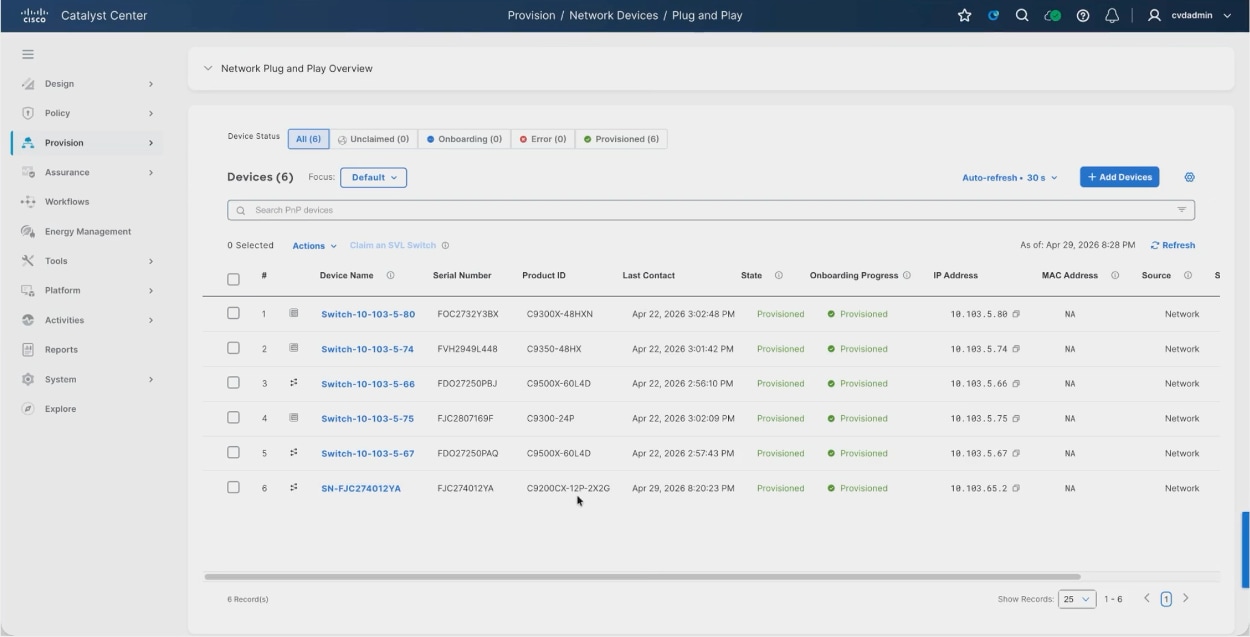Open the help question mark icon
The width and height of the screenshot is (1250, 637).
(x=1082, y=16)
